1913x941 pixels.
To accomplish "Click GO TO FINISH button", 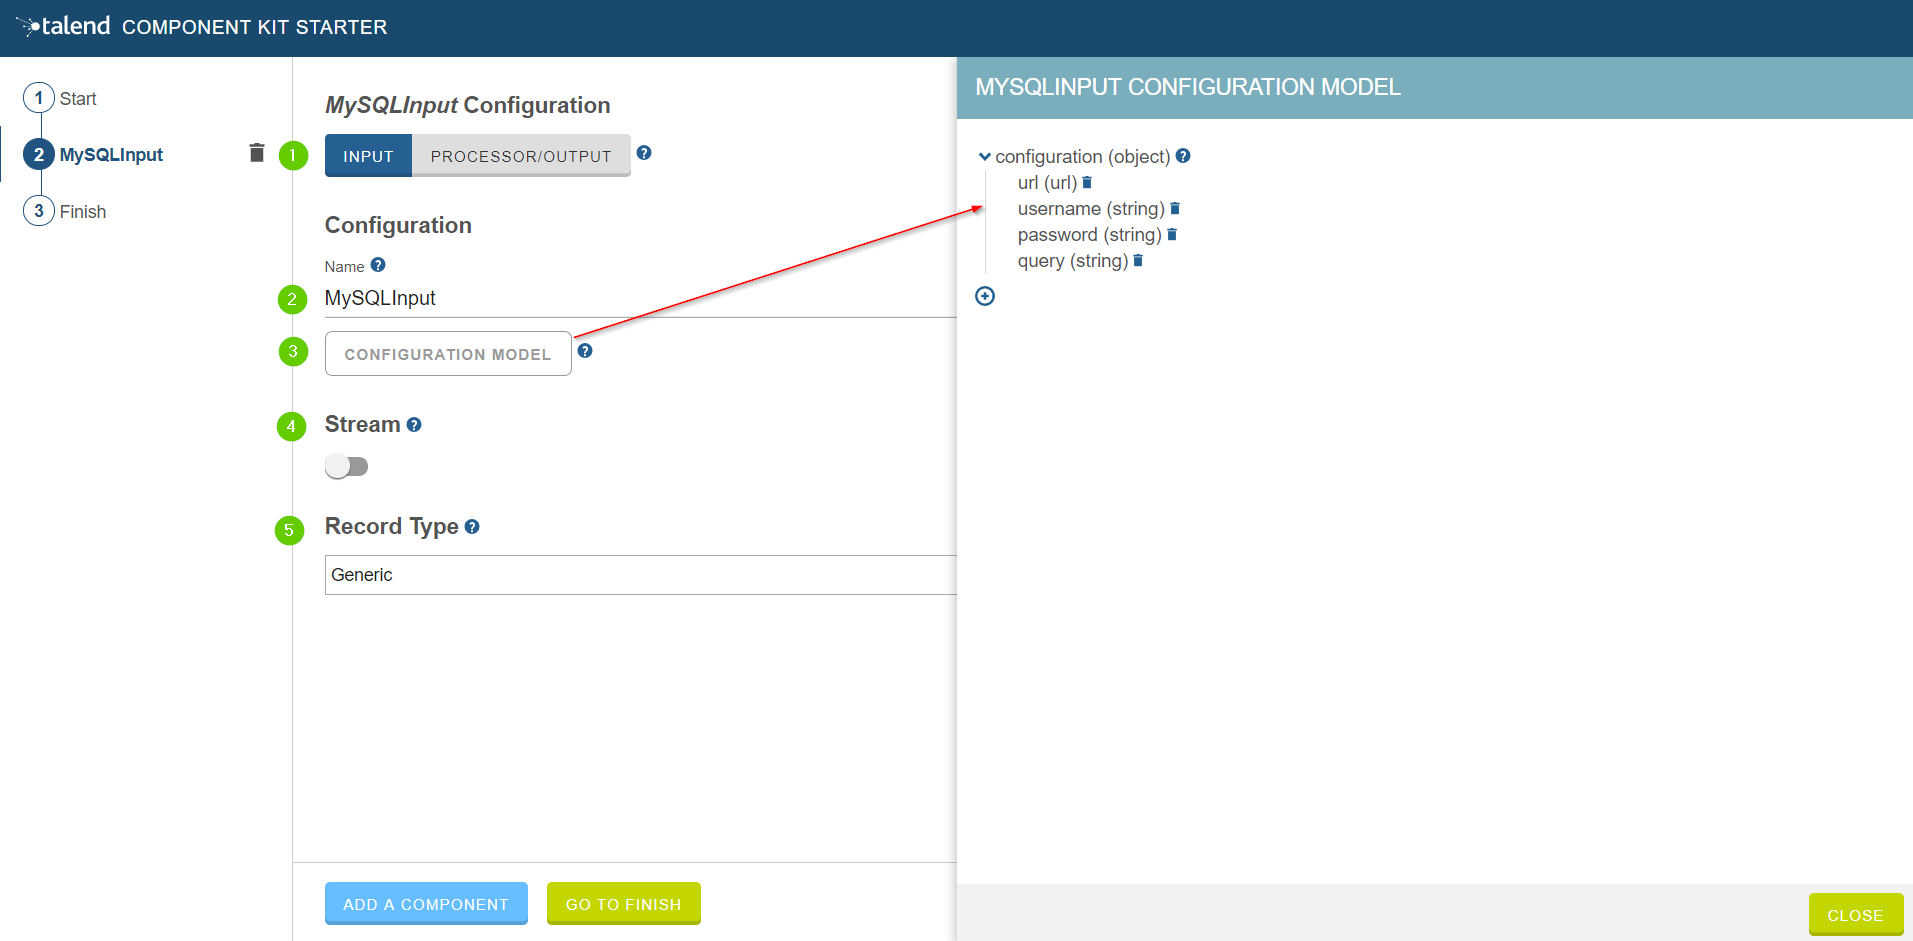I will click(x=624, y=904).
